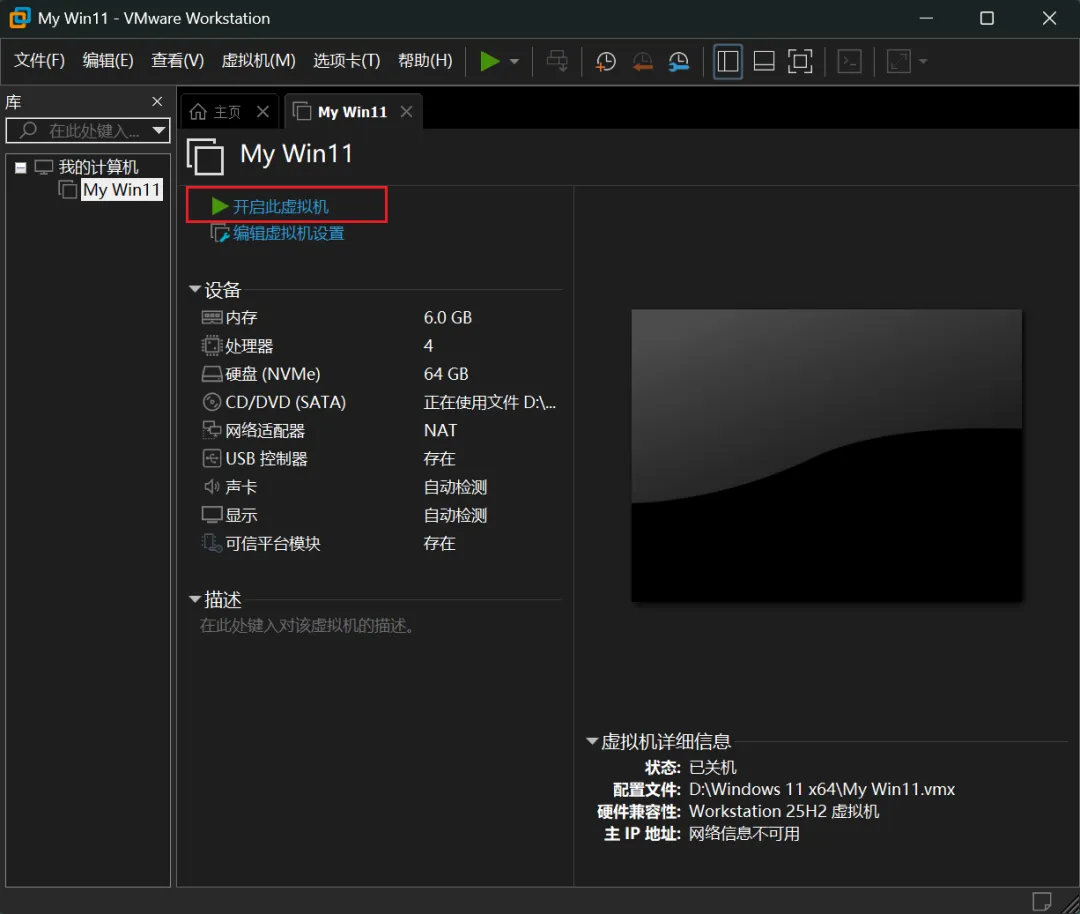This screenshot has width=1080, height=914.
Task: Click the VMware Workstation title bar icon
Action: [20, 18]
